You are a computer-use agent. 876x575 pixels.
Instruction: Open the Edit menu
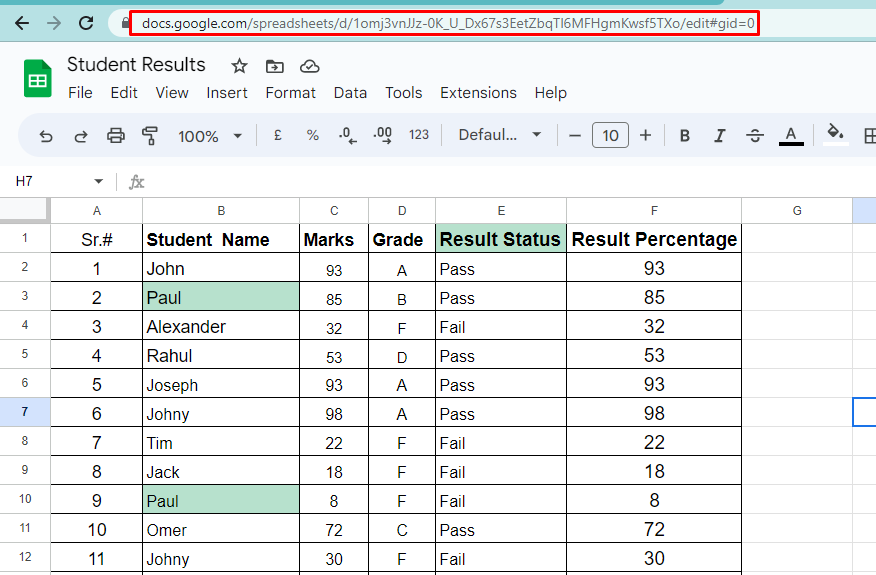click(x=124, y=93)
